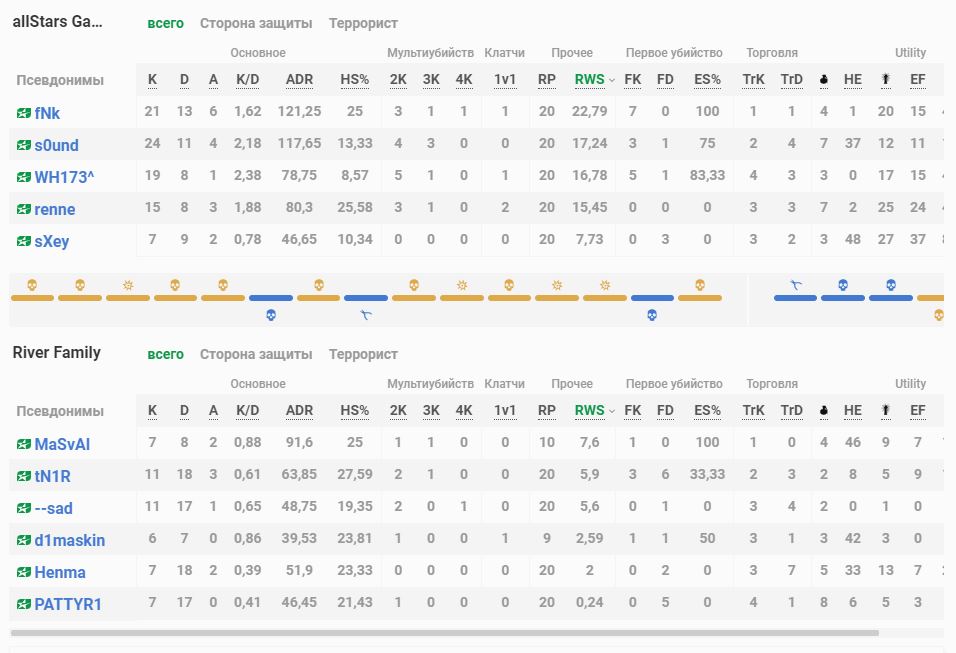956x653 pixels.
Task: Click the green flag icon beside sXey
Action: pos(24,241)
